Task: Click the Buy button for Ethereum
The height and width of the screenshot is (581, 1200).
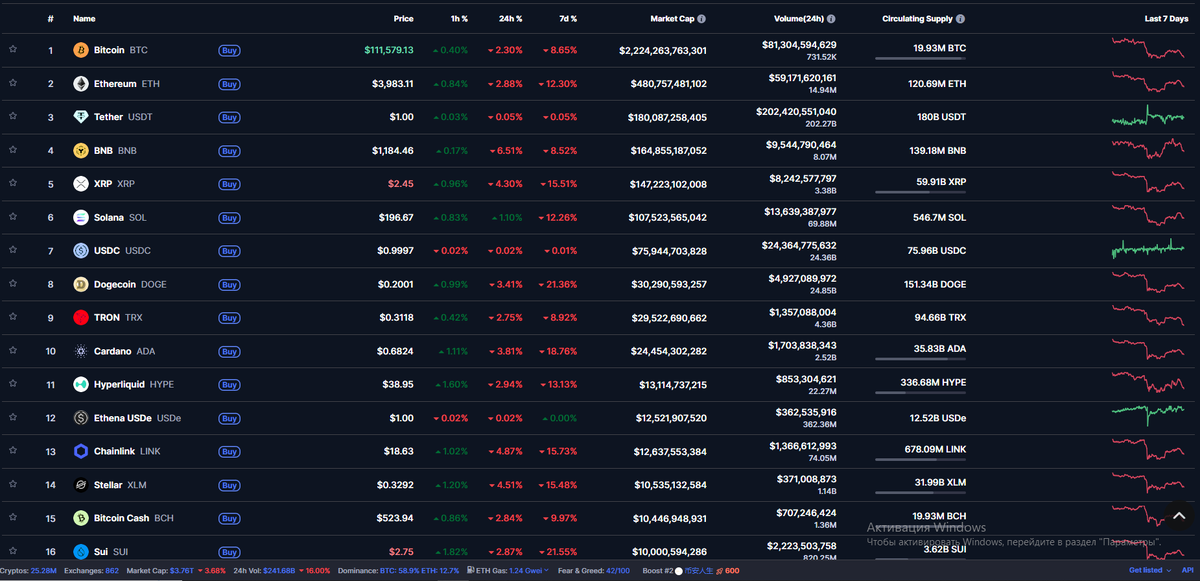Action: (229, 84)
